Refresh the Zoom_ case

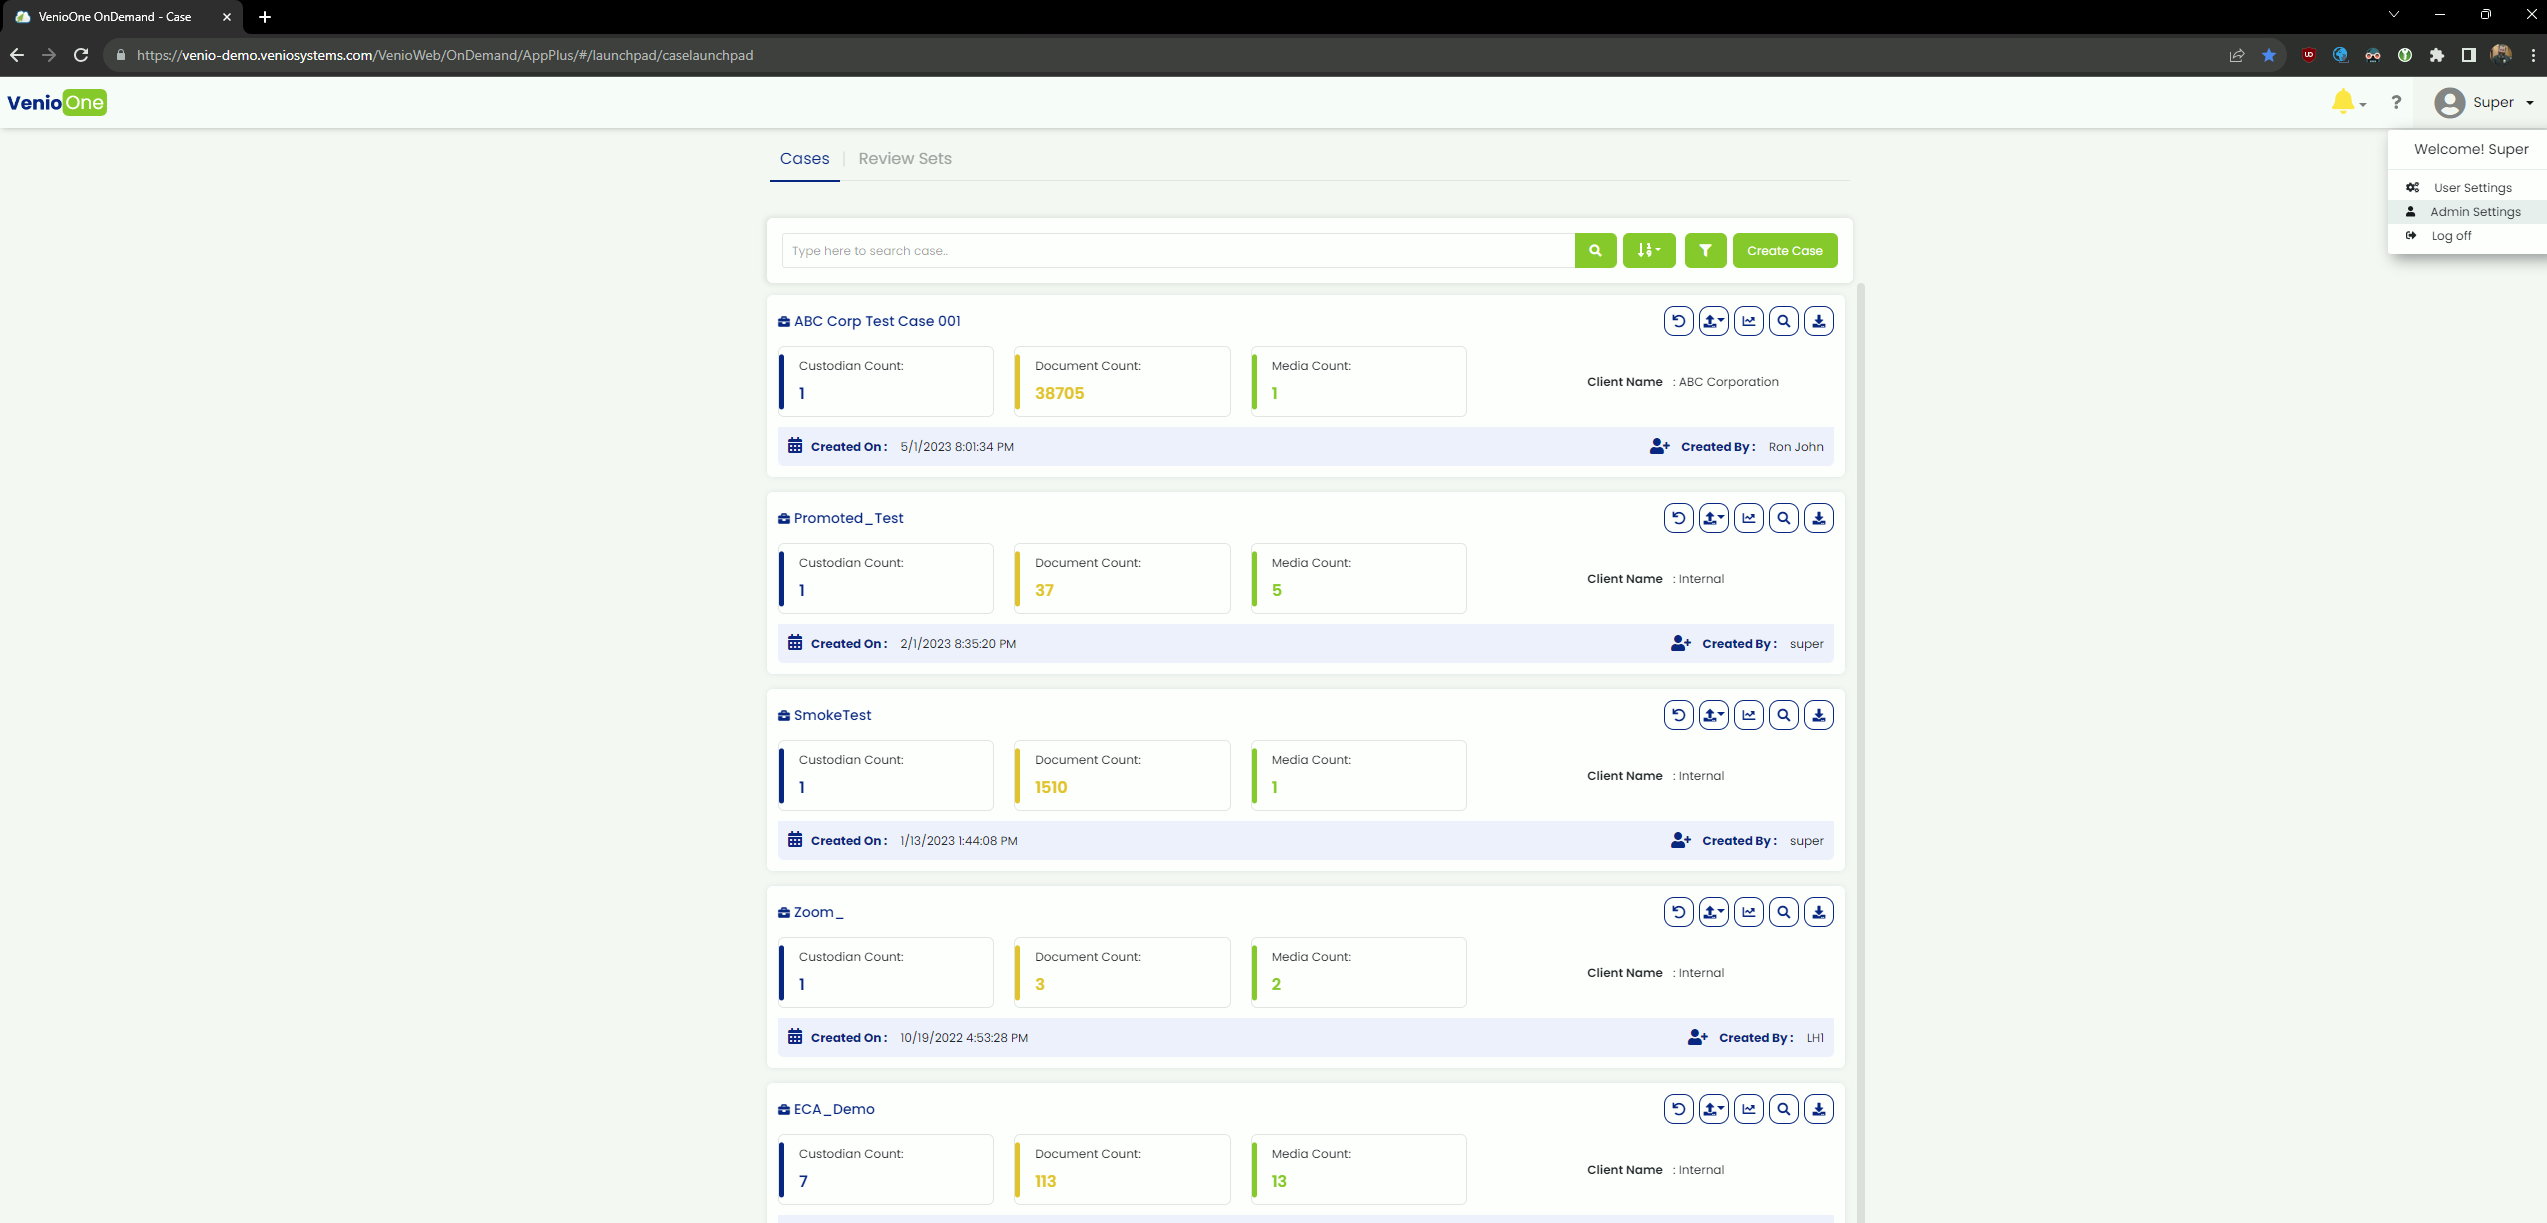click(x=1678, y=912)
